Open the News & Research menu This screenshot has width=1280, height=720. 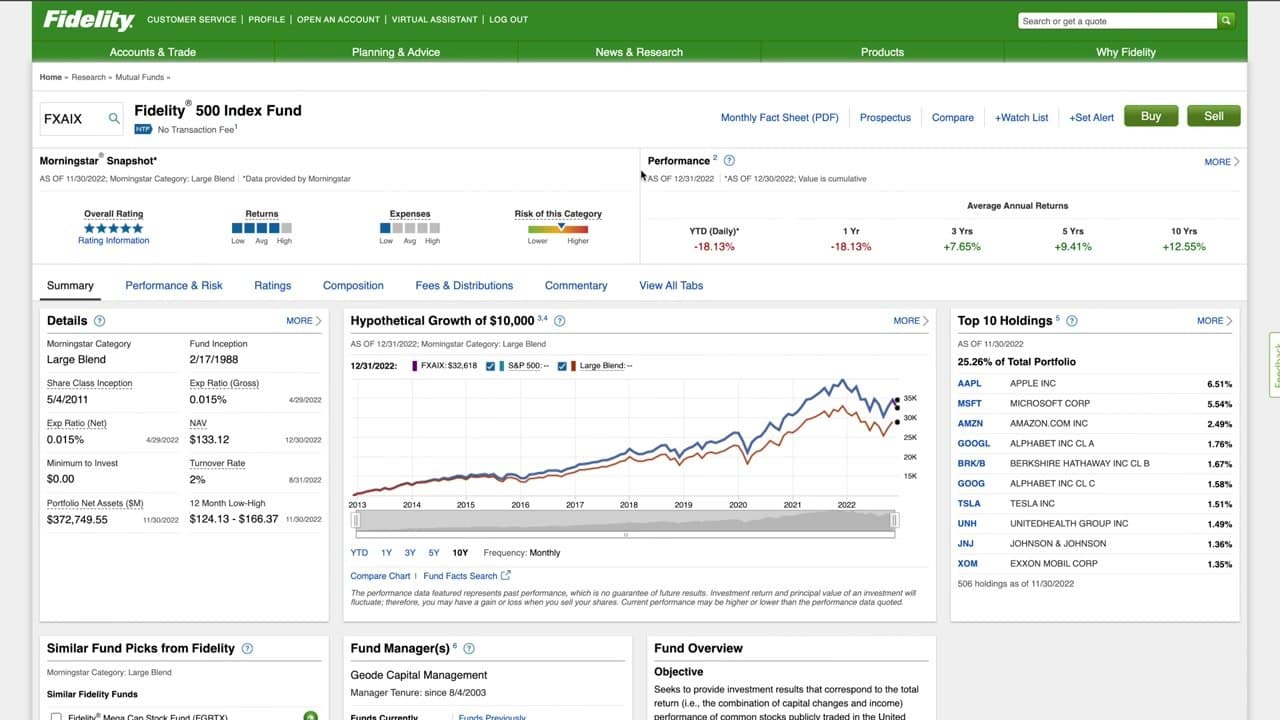pos(639,52)
